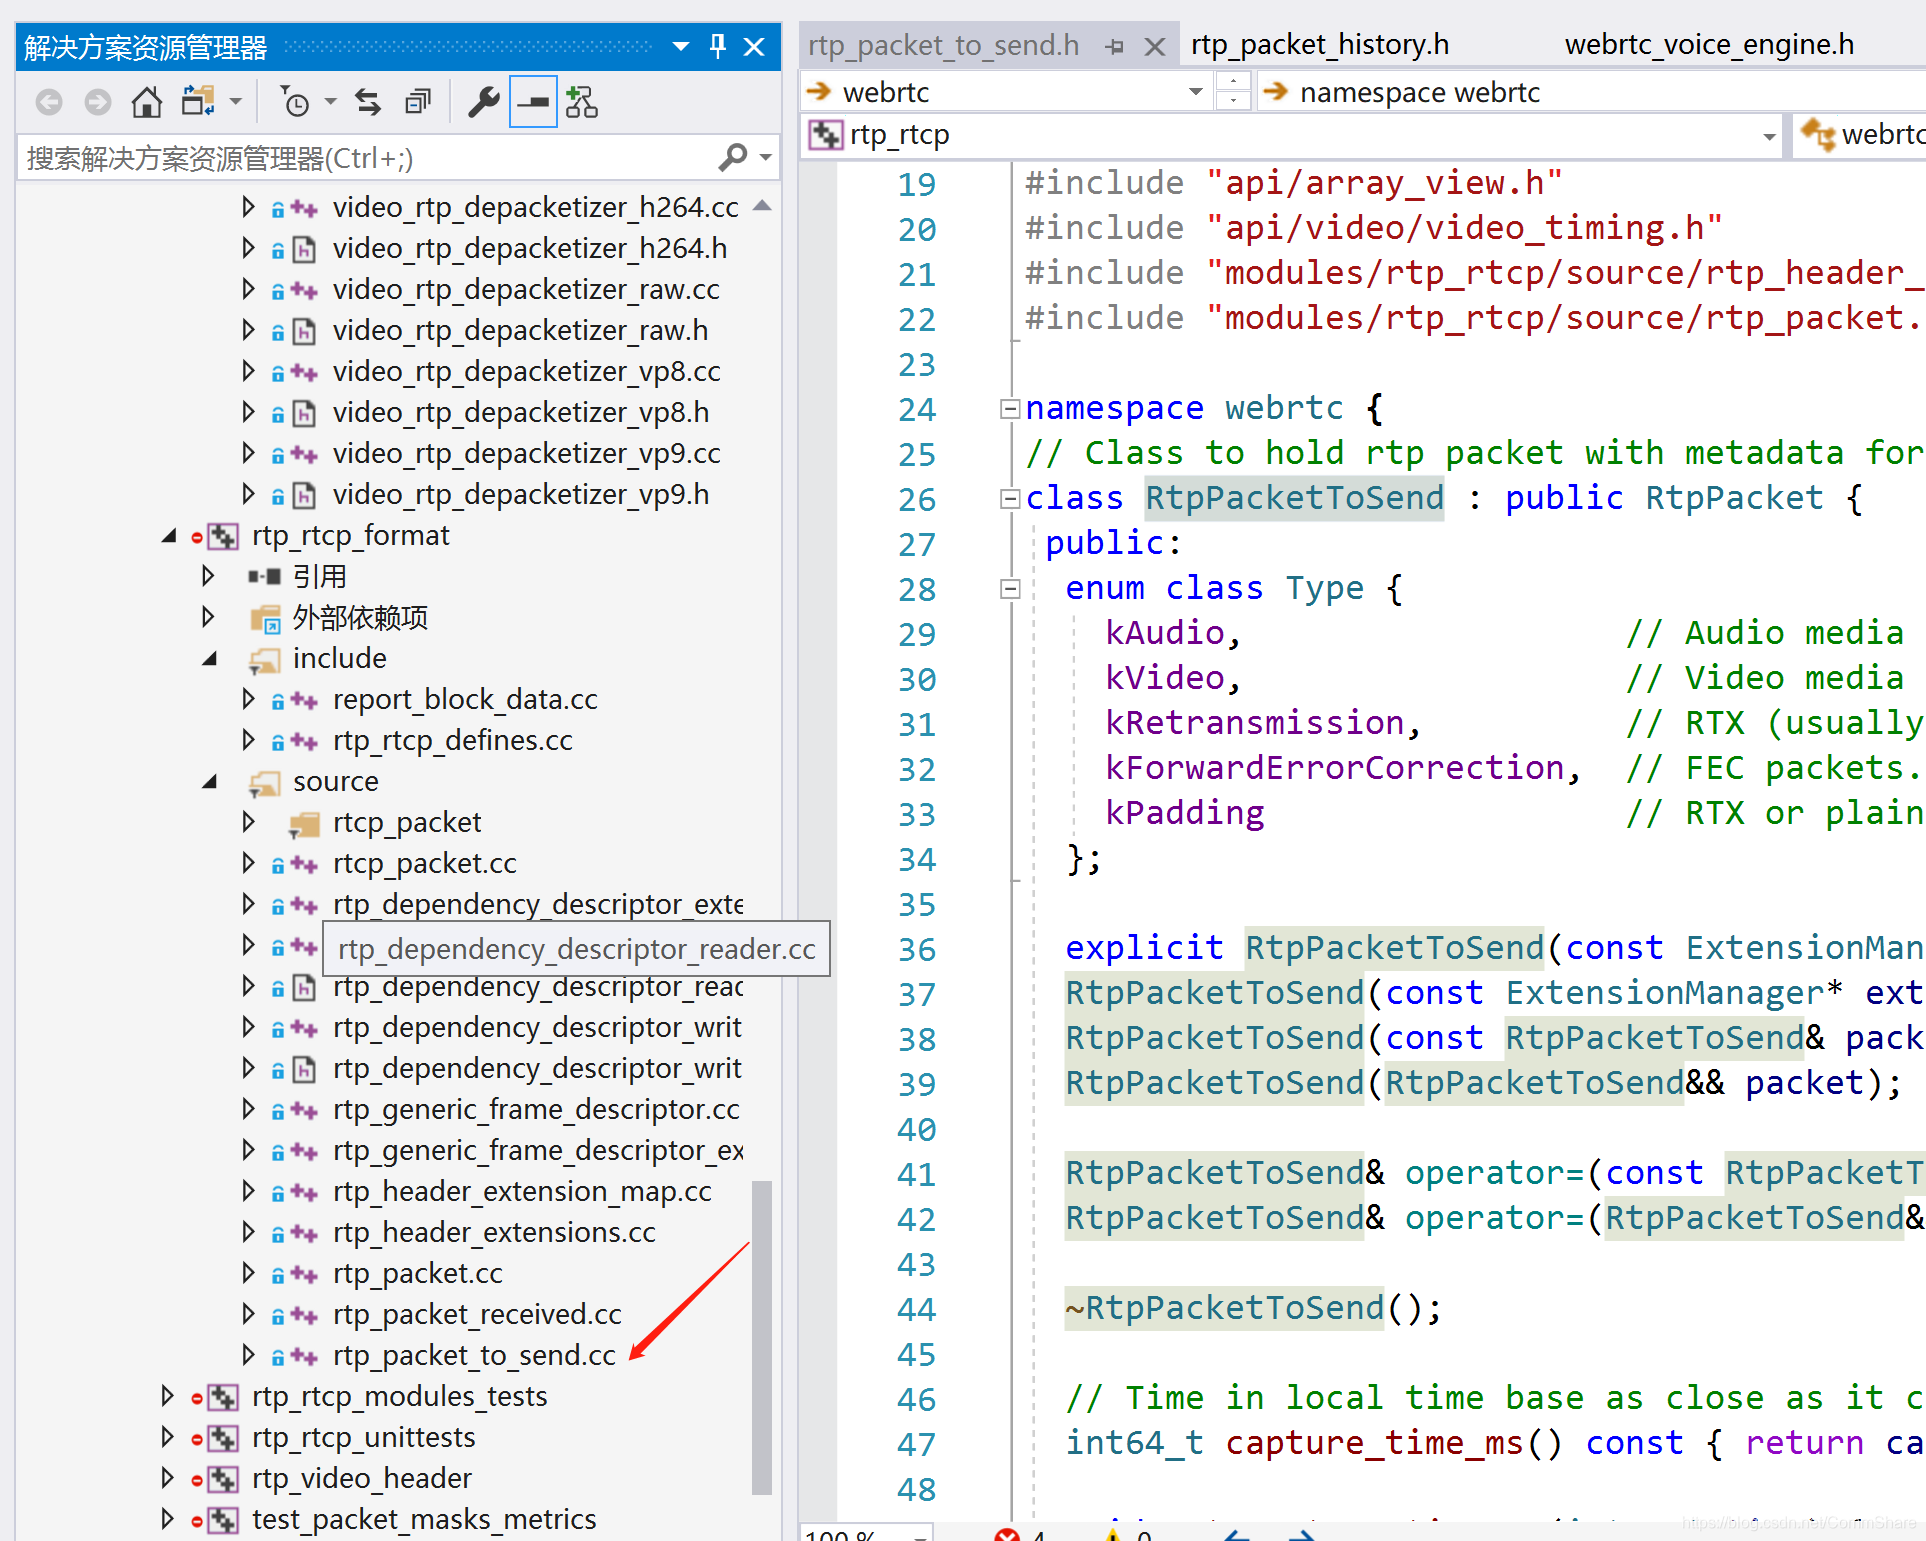Click the Forward navigation arrow in Solution Explorer
This screenshot has height=1541, width=1926.
97,102
